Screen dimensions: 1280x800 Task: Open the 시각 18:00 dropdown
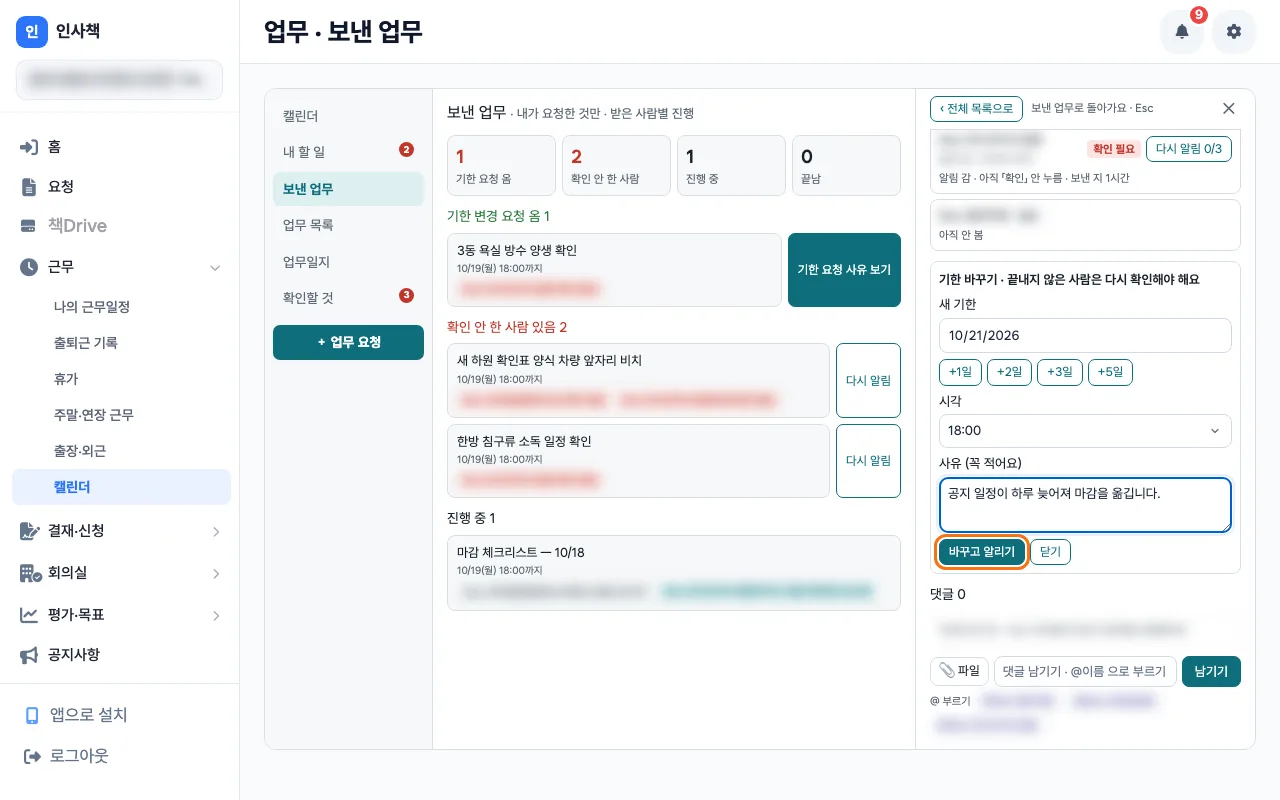[1085, 431]
